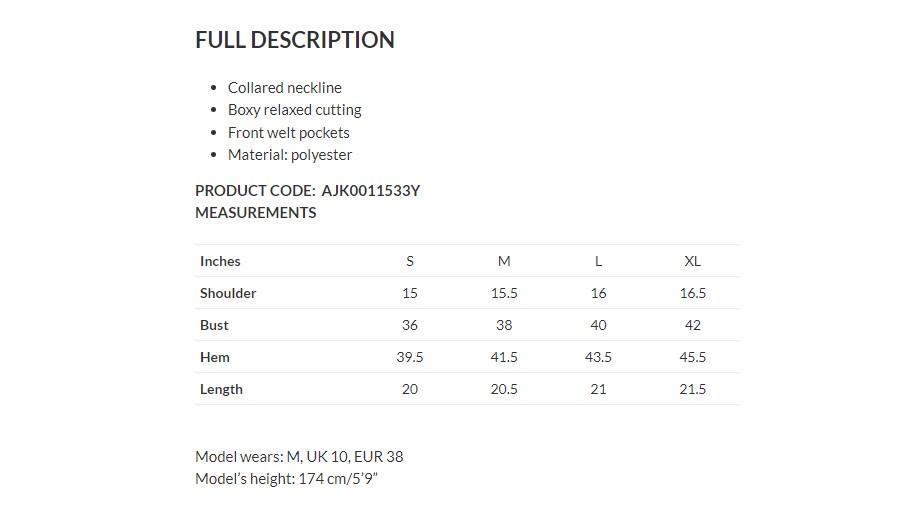Click the Boxy relaxed cutting bullet
The image size is (919, 516).
294,110
